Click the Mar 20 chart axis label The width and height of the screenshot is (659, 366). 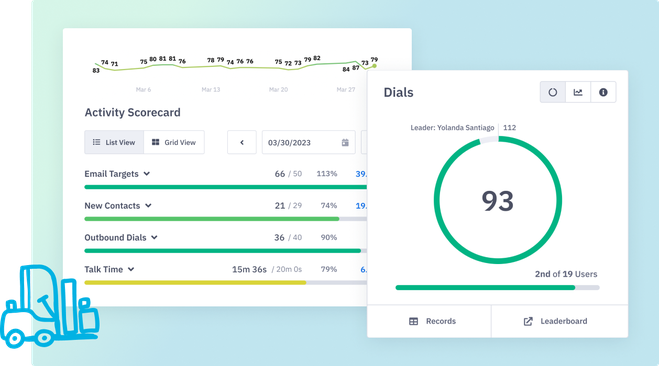pyautogui.click(x=278, y=90)
